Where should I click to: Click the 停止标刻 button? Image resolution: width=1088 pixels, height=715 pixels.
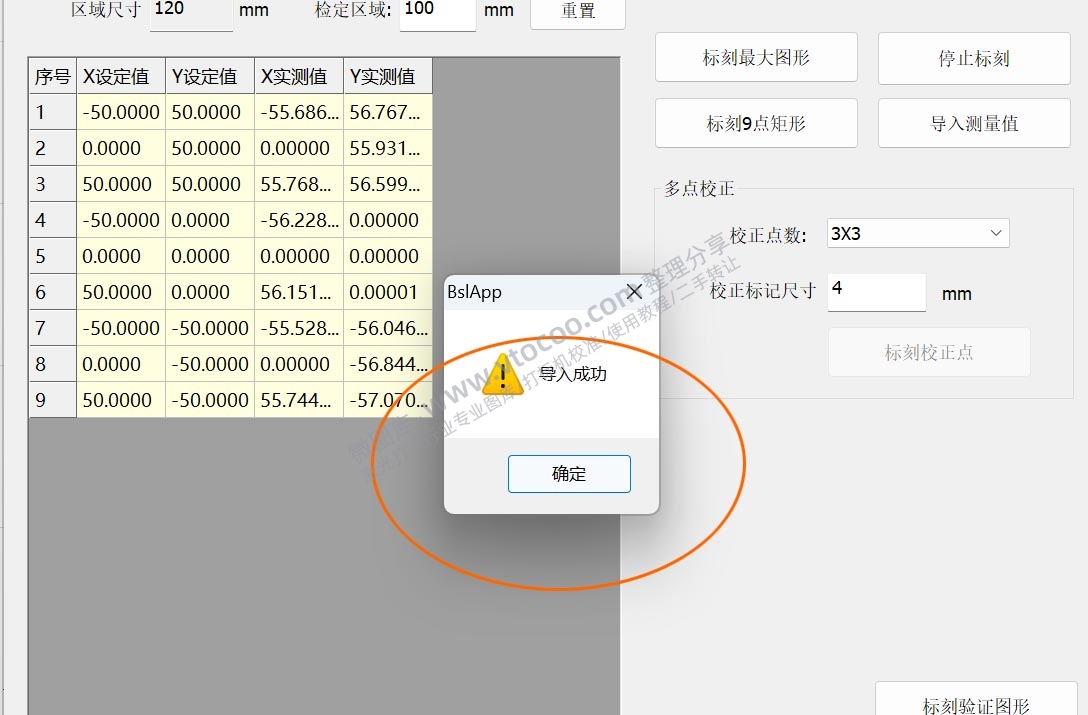pyautogui.click(x=972, y=58)
